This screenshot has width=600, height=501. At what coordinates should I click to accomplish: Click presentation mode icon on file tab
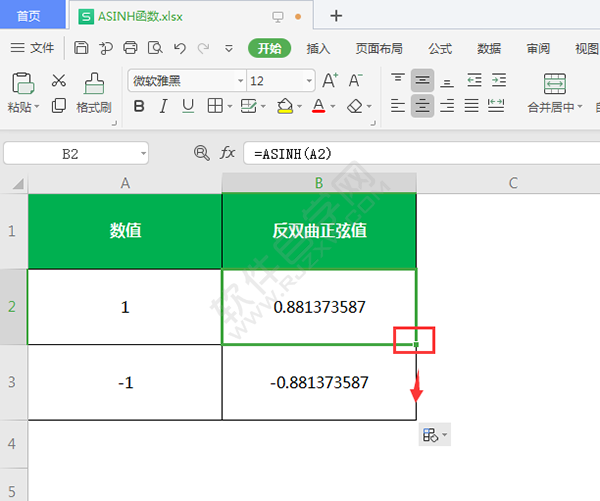278,16
